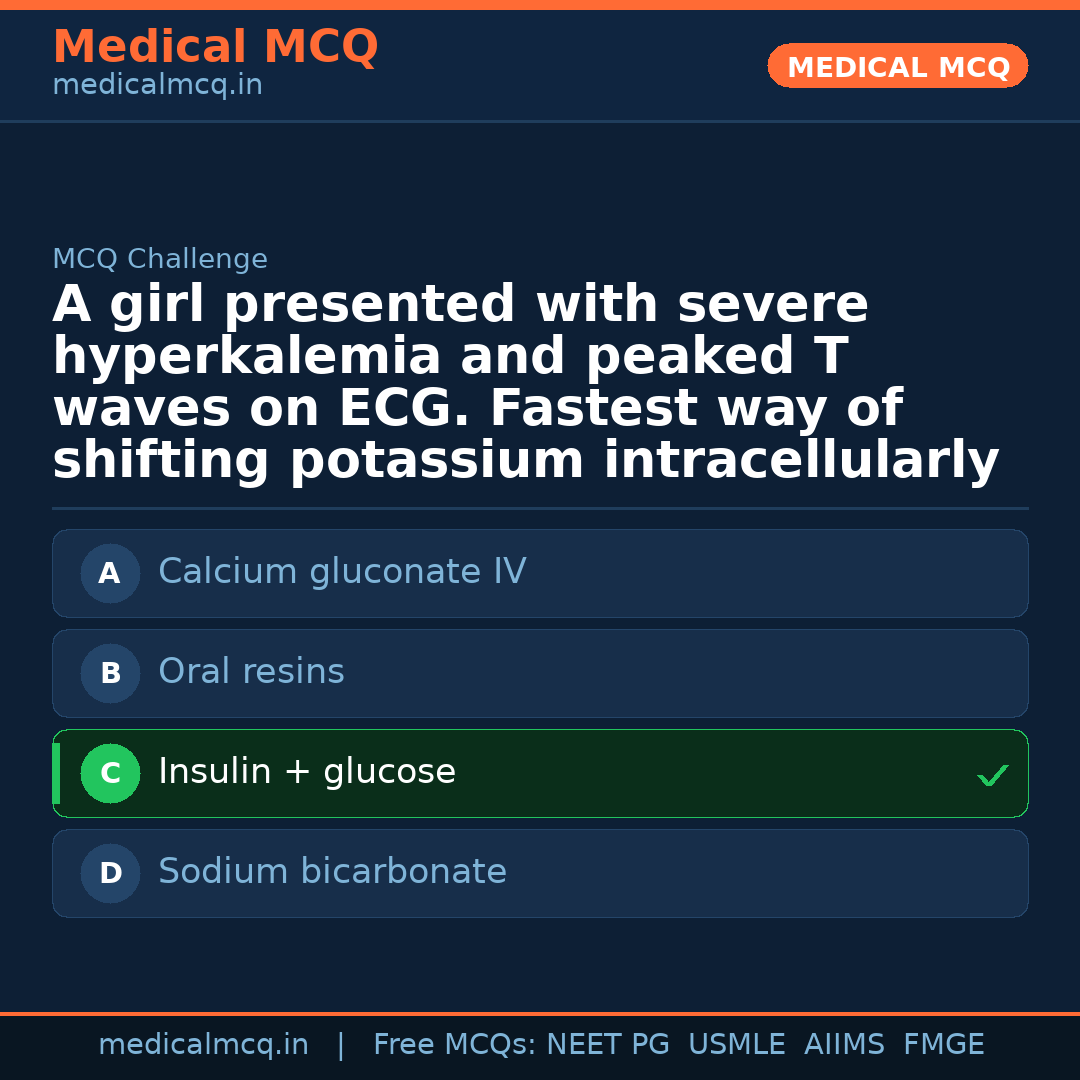Click the Medical MCQ title heading

pos(215,47)
